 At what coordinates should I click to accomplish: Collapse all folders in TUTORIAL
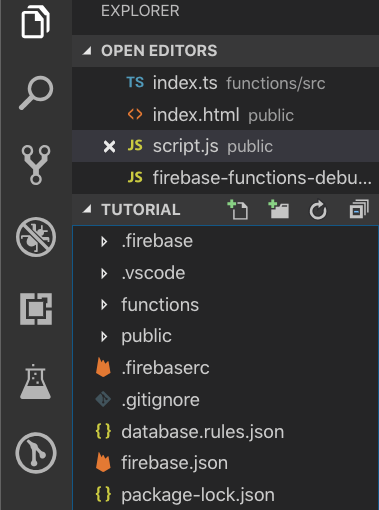tap(359, 210)
